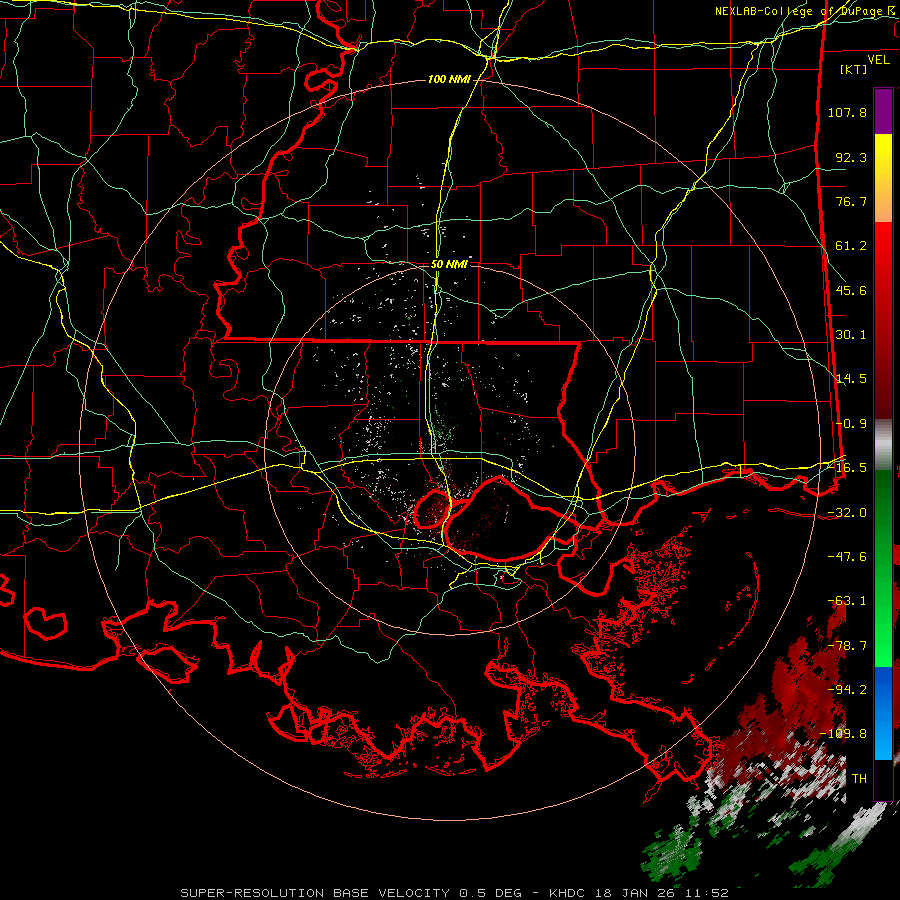Image resolution: width=900 pixels, height=900 pixels.
Task: Select the 107.8 legend value
Action: click(847, 112)
